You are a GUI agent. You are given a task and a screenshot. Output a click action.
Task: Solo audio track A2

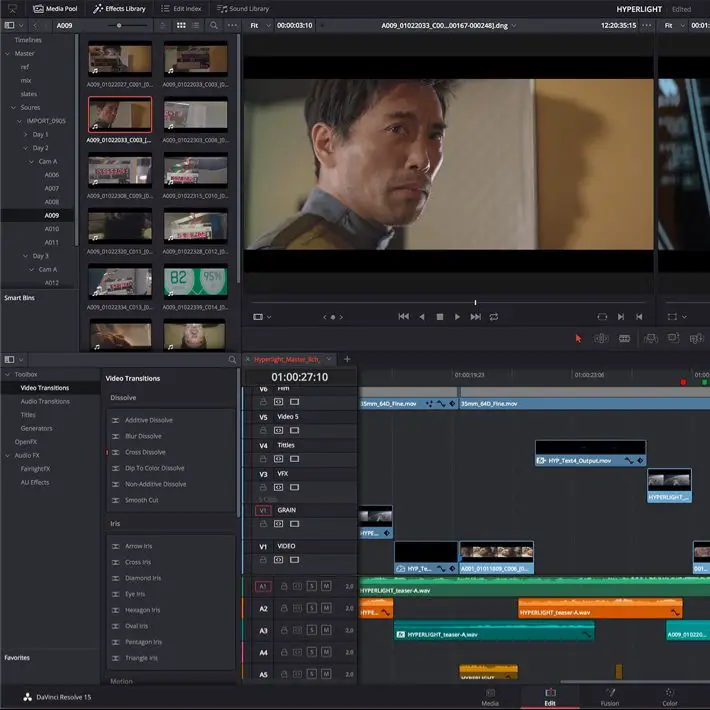click(x=312, y=608)
